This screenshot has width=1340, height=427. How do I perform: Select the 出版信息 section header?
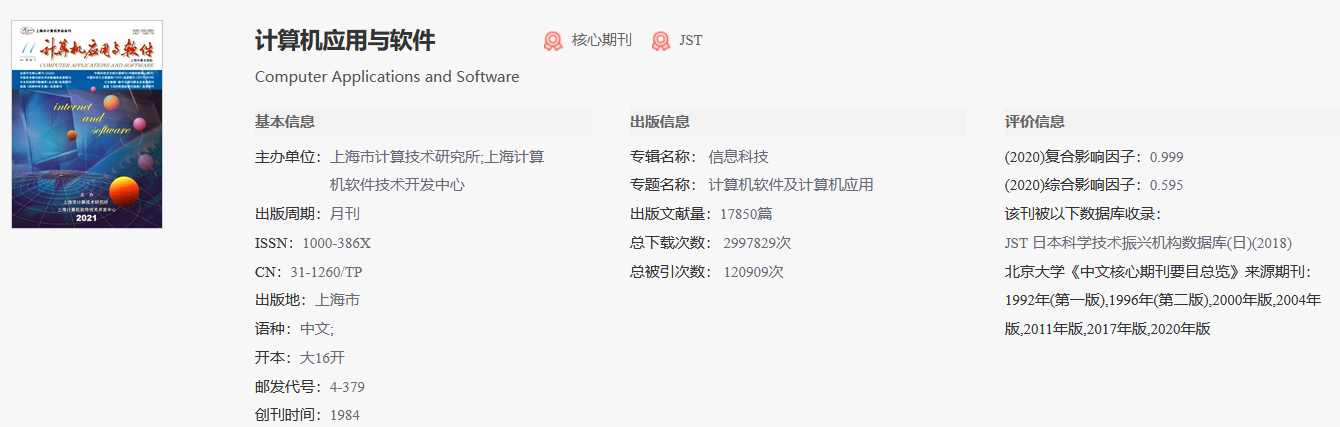(660, 122)
